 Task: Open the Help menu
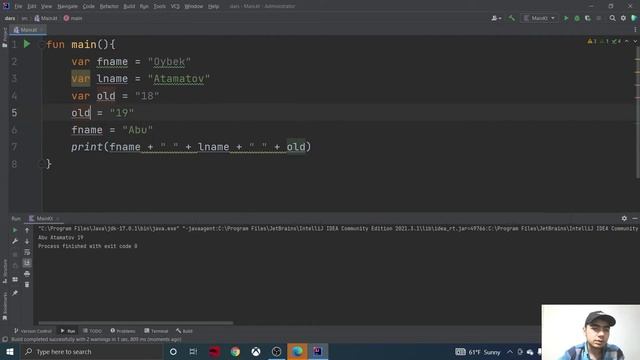tap(213, 7)
